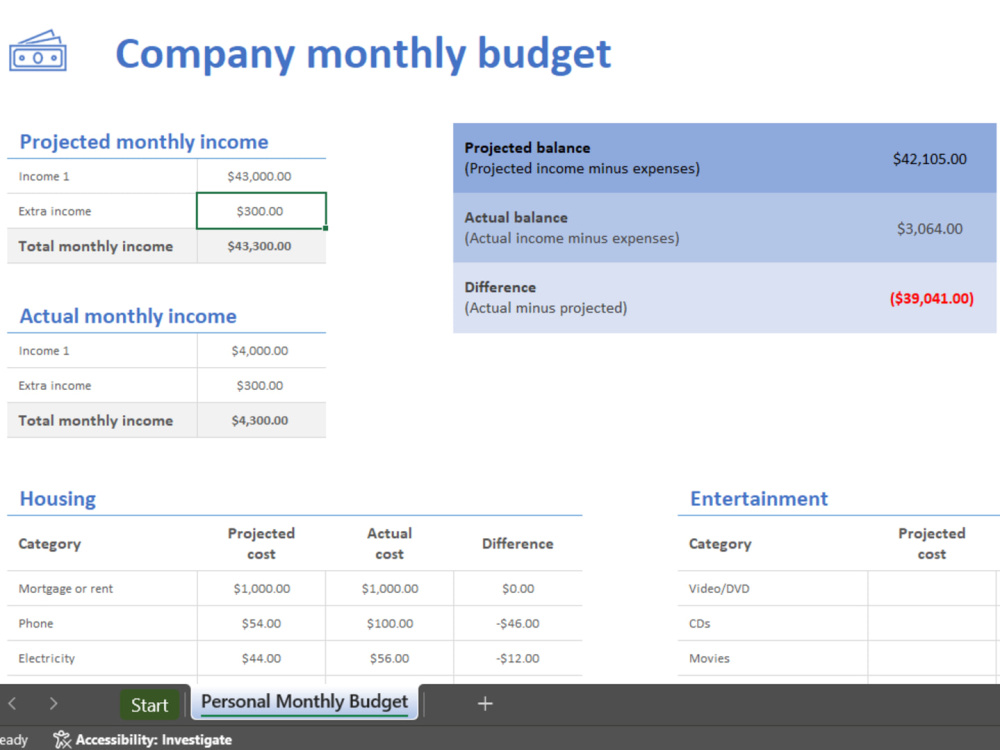Select Electricity difference -$12.00 cell

point(518,658)
